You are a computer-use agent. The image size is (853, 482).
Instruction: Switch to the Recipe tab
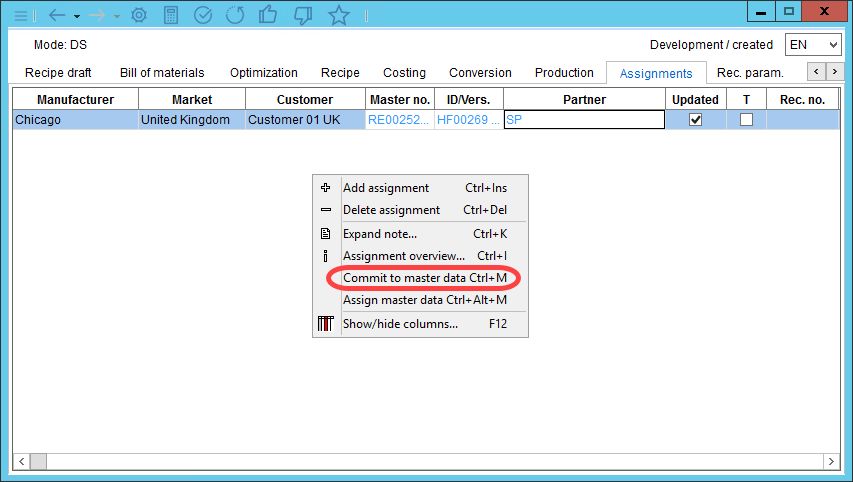click(x=340, y=73)
